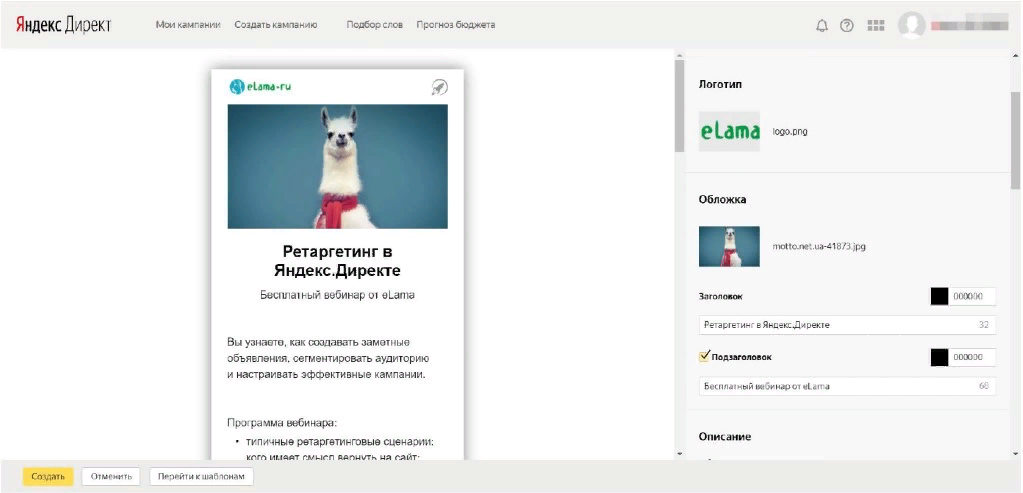The width and height of the screenshot is (1023, 493).
Task: Click the Отменить button
Action: 111,476
